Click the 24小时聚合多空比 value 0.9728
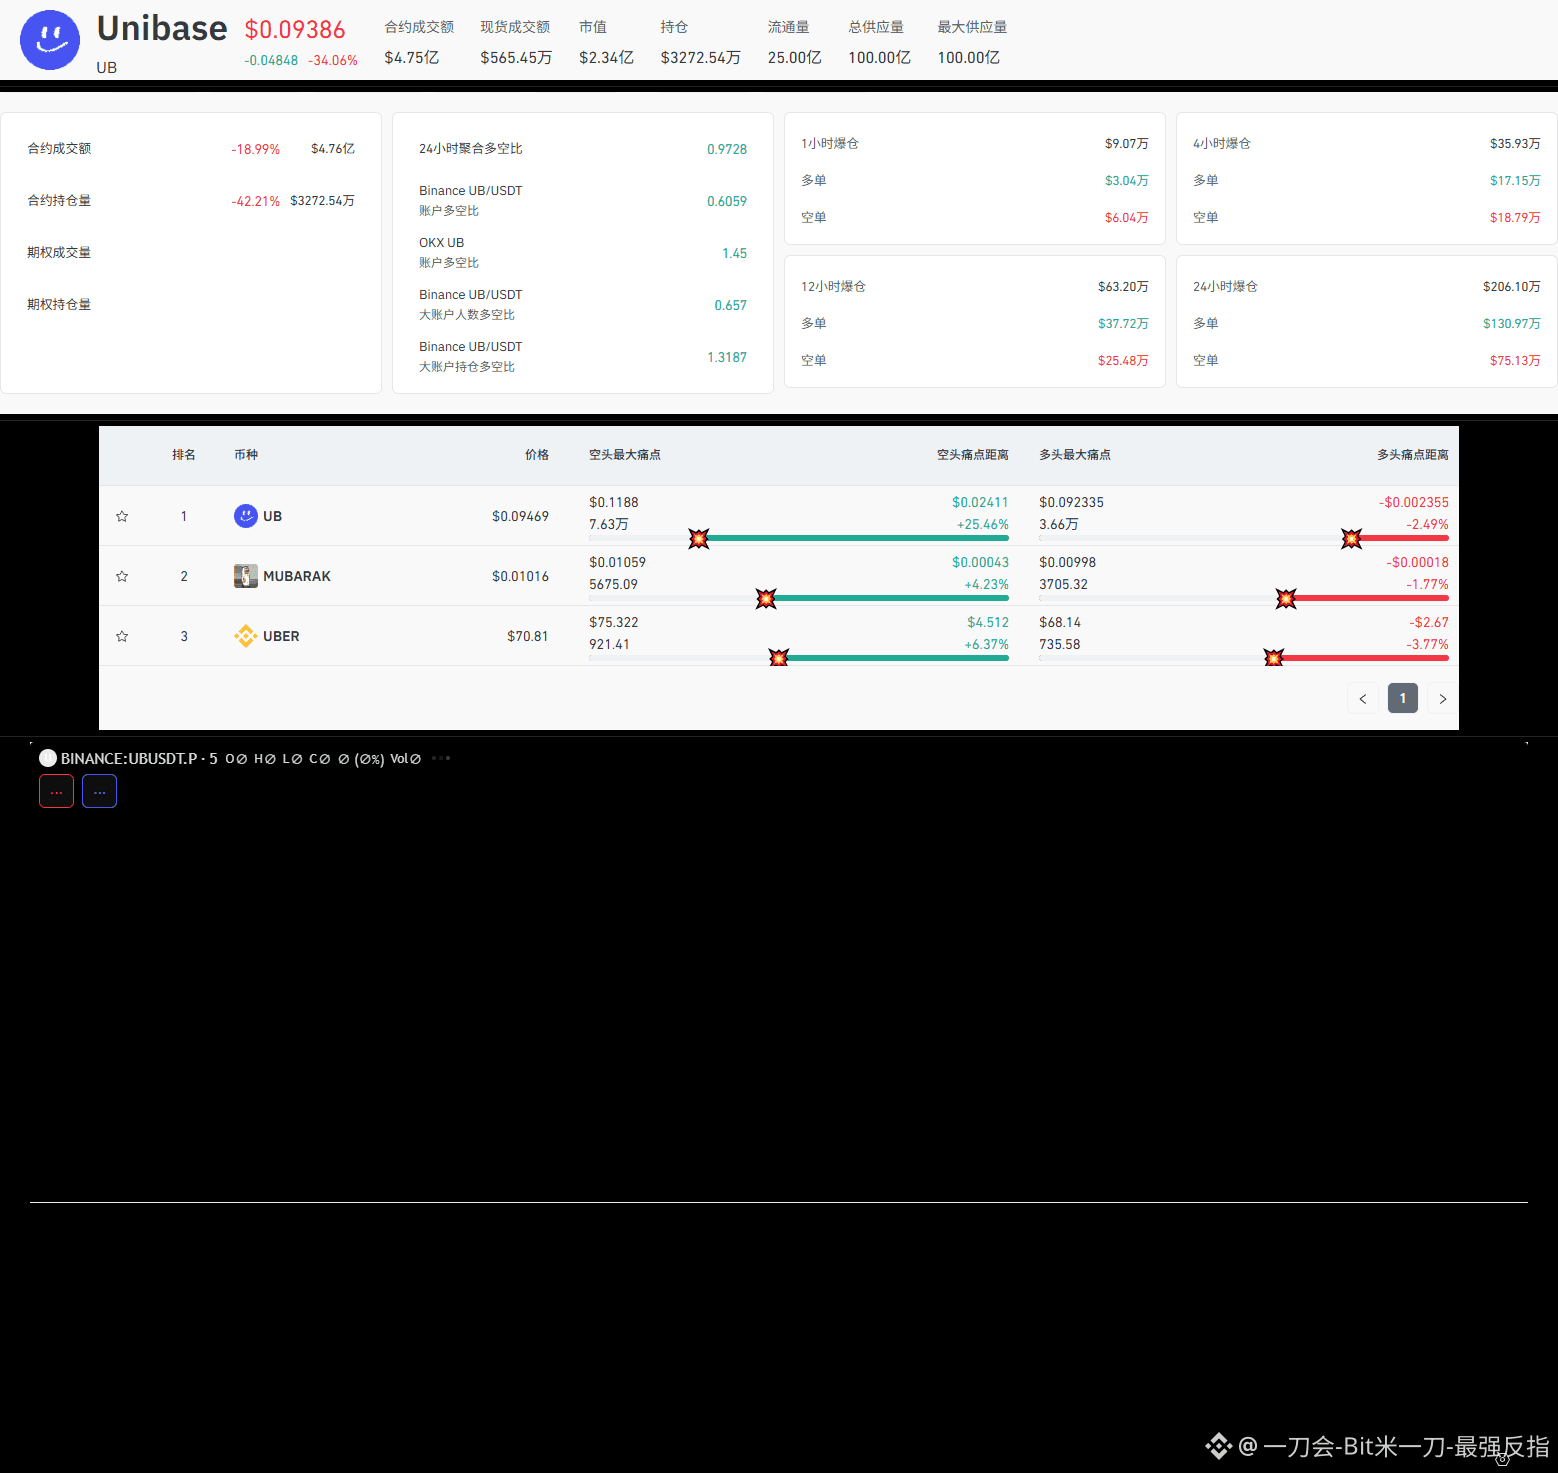Viewport: 1558px width, 1473px height. 727,149
